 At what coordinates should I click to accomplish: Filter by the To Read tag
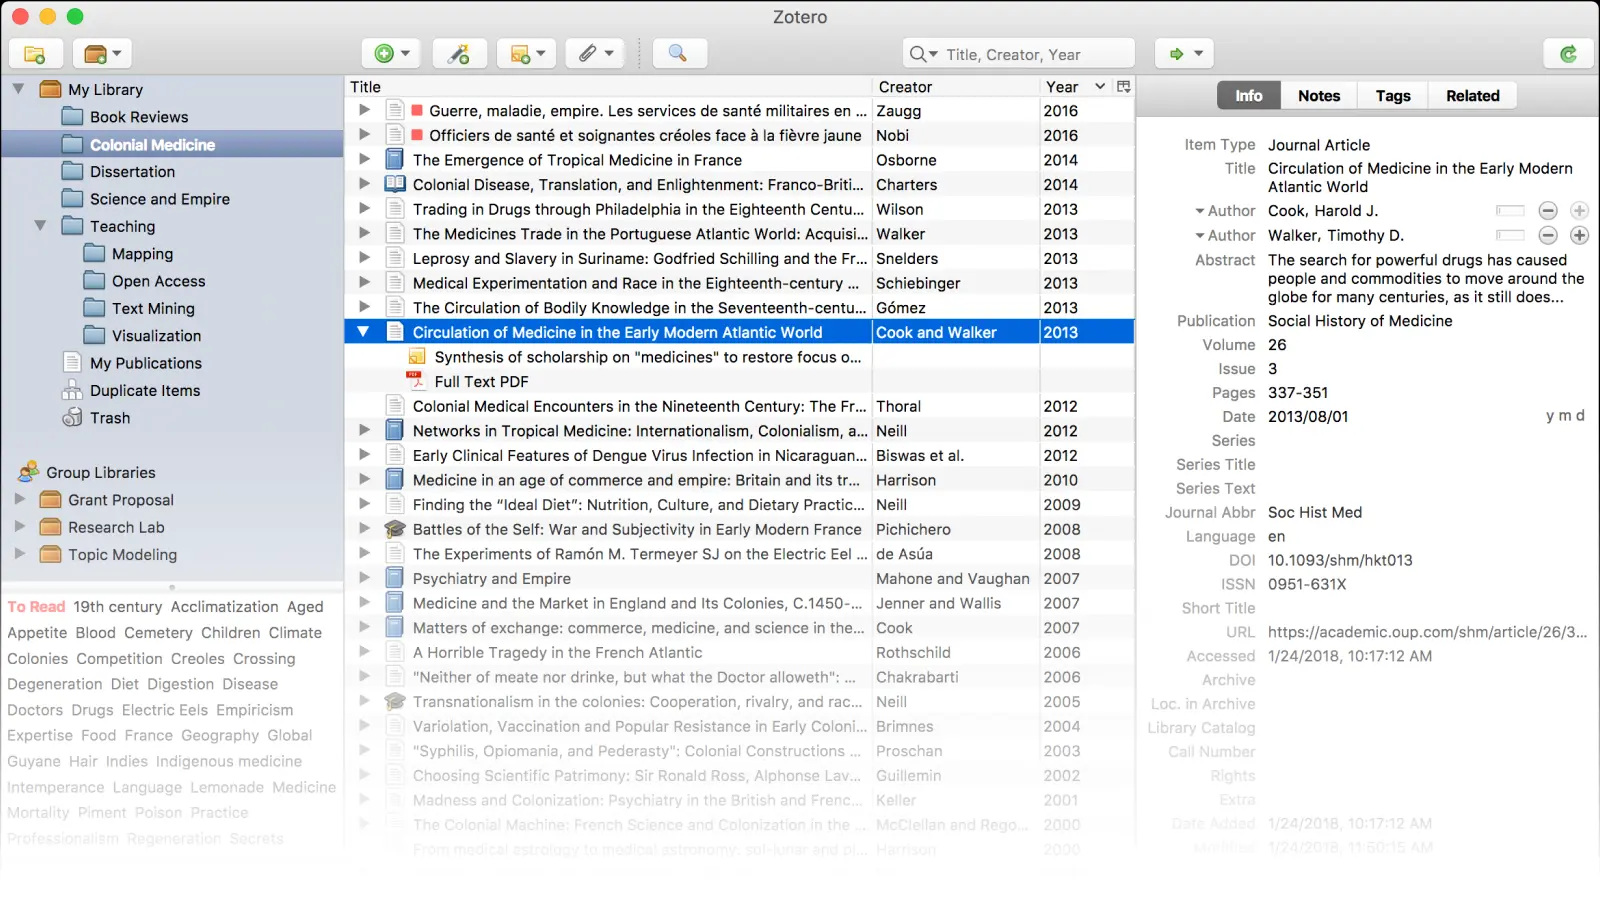click(x=36, y=607)
